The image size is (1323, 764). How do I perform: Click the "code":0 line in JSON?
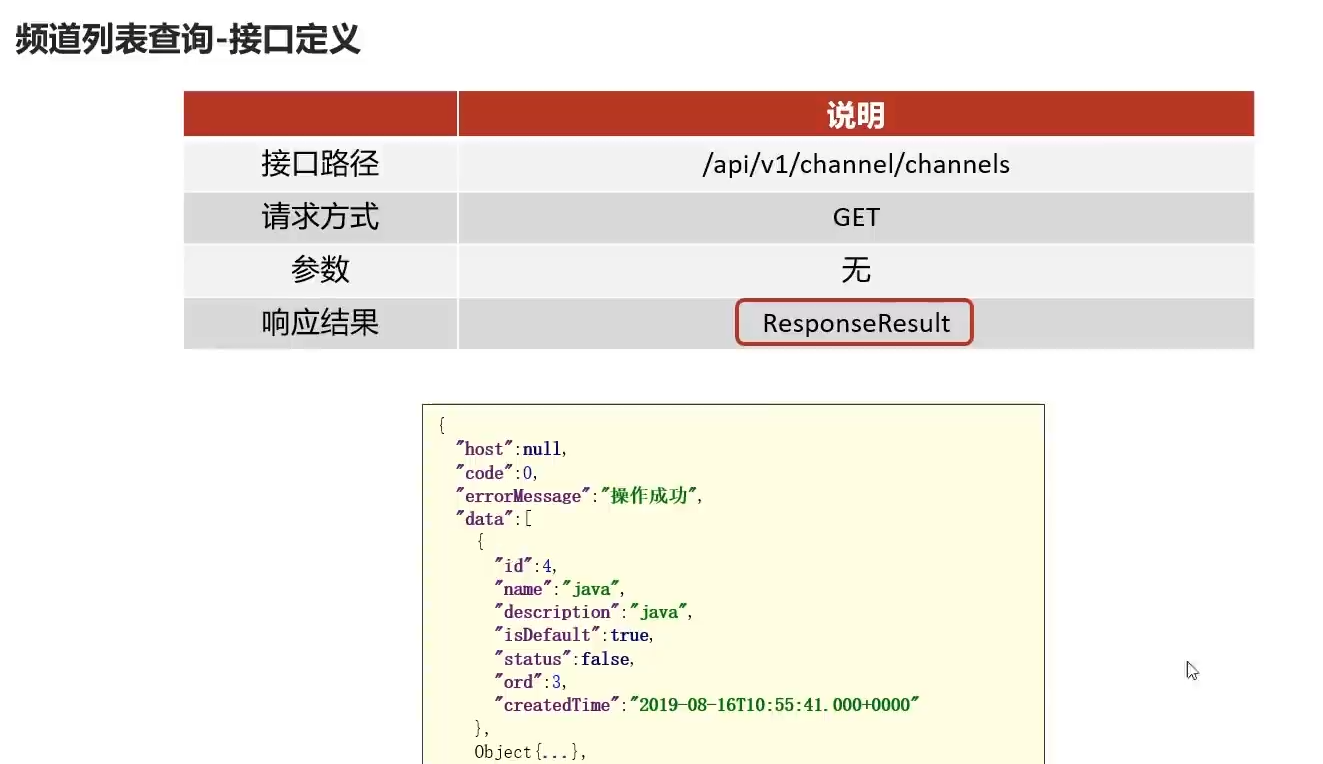pyautogui.click(x=496, y=473)
